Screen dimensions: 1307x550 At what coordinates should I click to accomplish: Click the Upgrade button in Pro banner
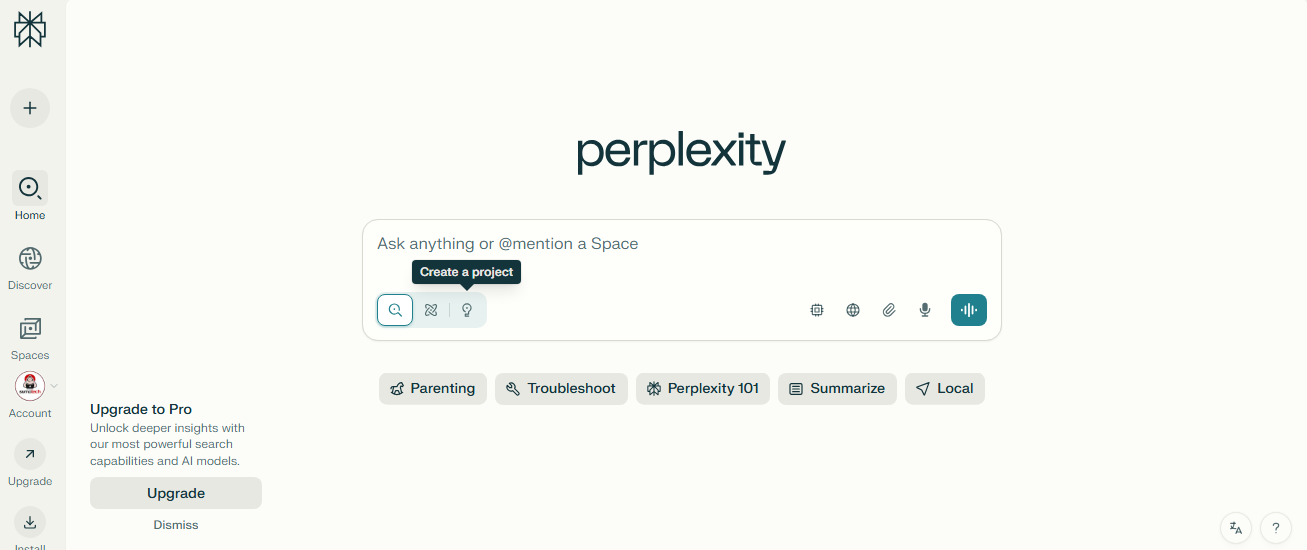click(x=176, y=493)
